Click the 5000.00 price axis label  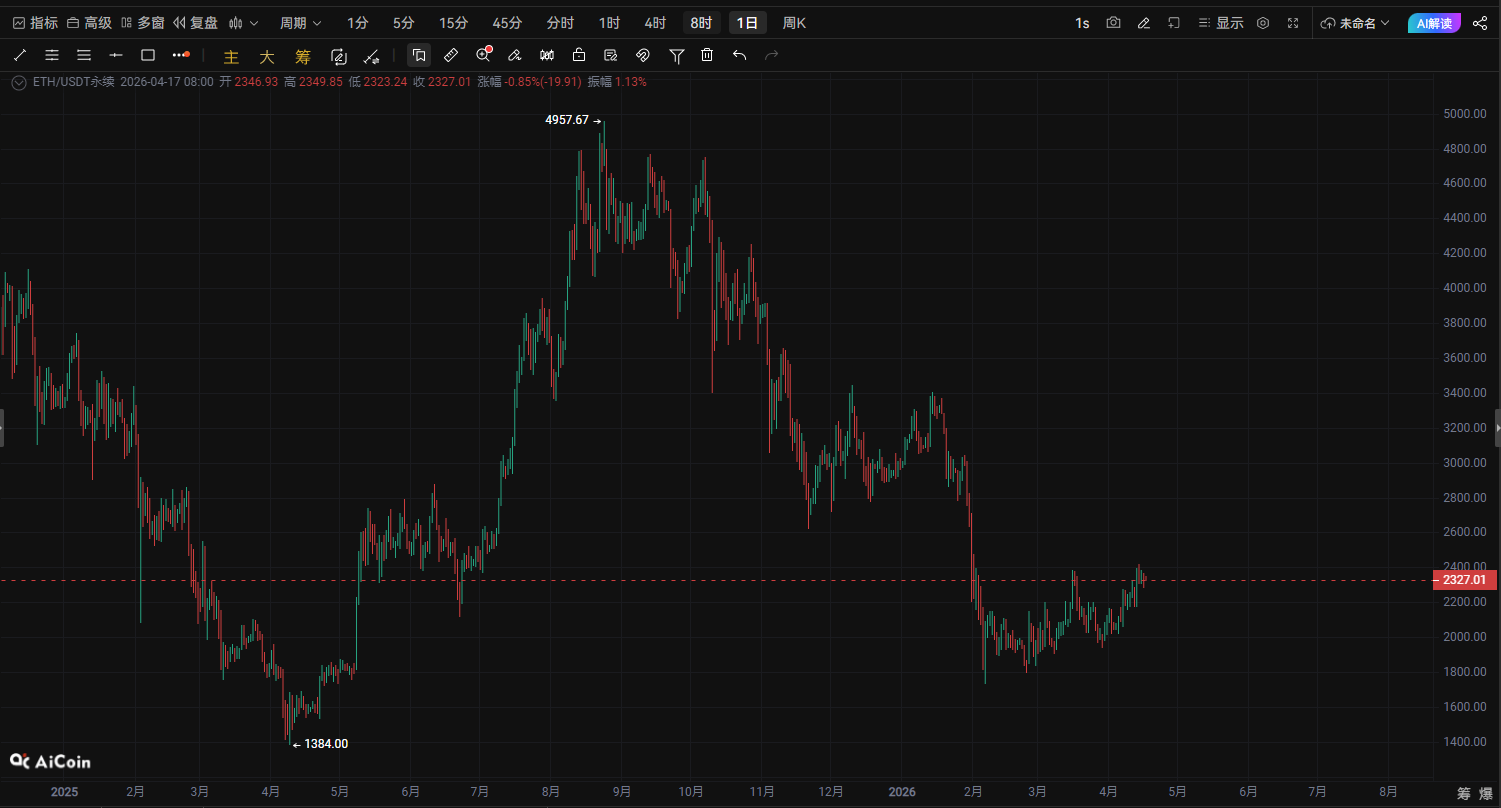pos(1464,114)
